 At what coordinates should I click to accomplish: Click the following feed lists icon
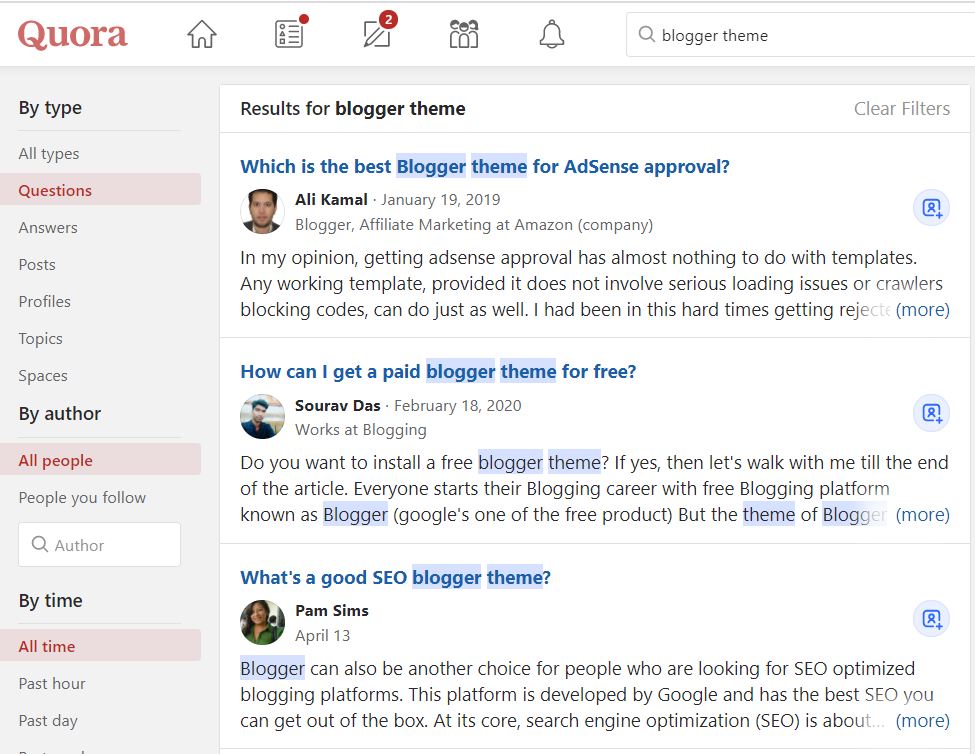click(288, 33)
